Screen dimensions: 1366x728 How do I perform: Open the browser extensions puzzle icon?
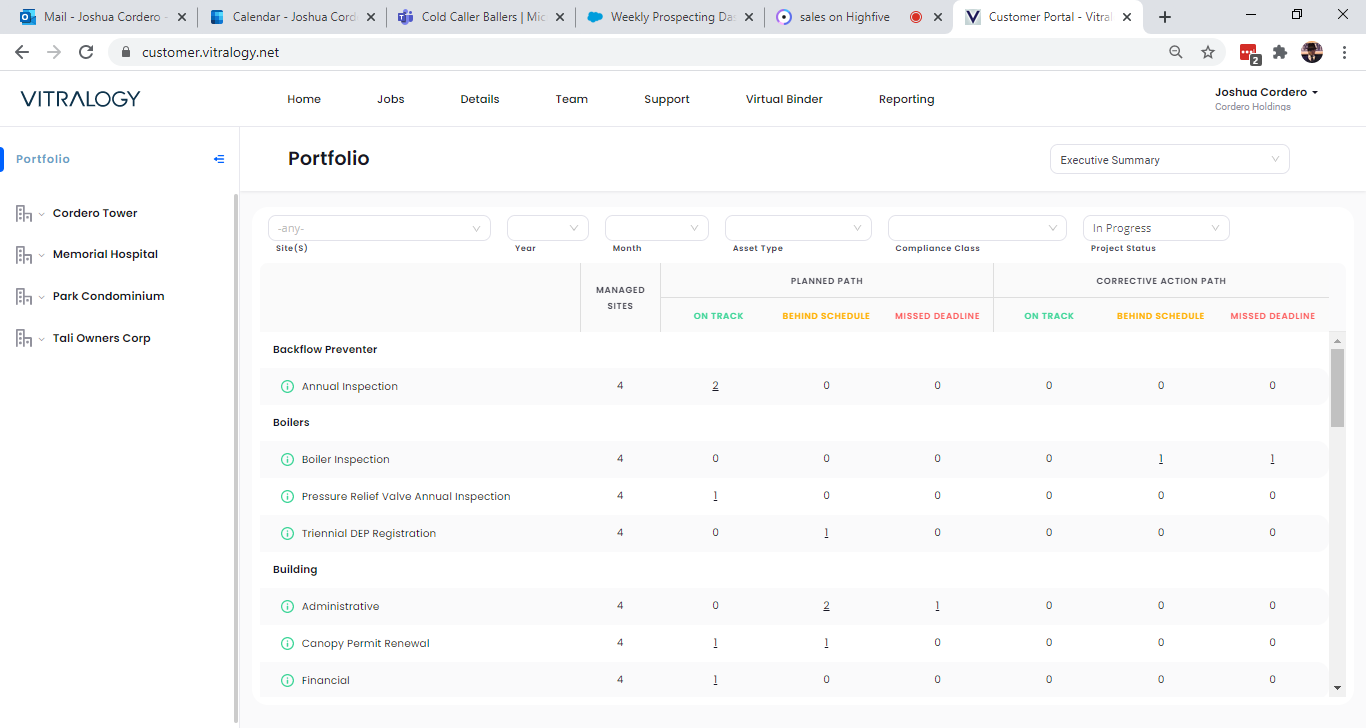point(1279,52)
